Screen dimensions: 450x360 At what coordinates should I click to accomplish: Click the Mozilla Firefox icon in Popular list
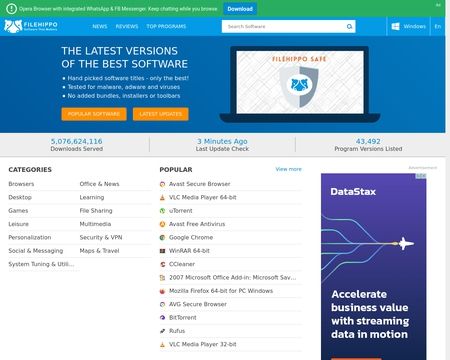pos(162,291)
